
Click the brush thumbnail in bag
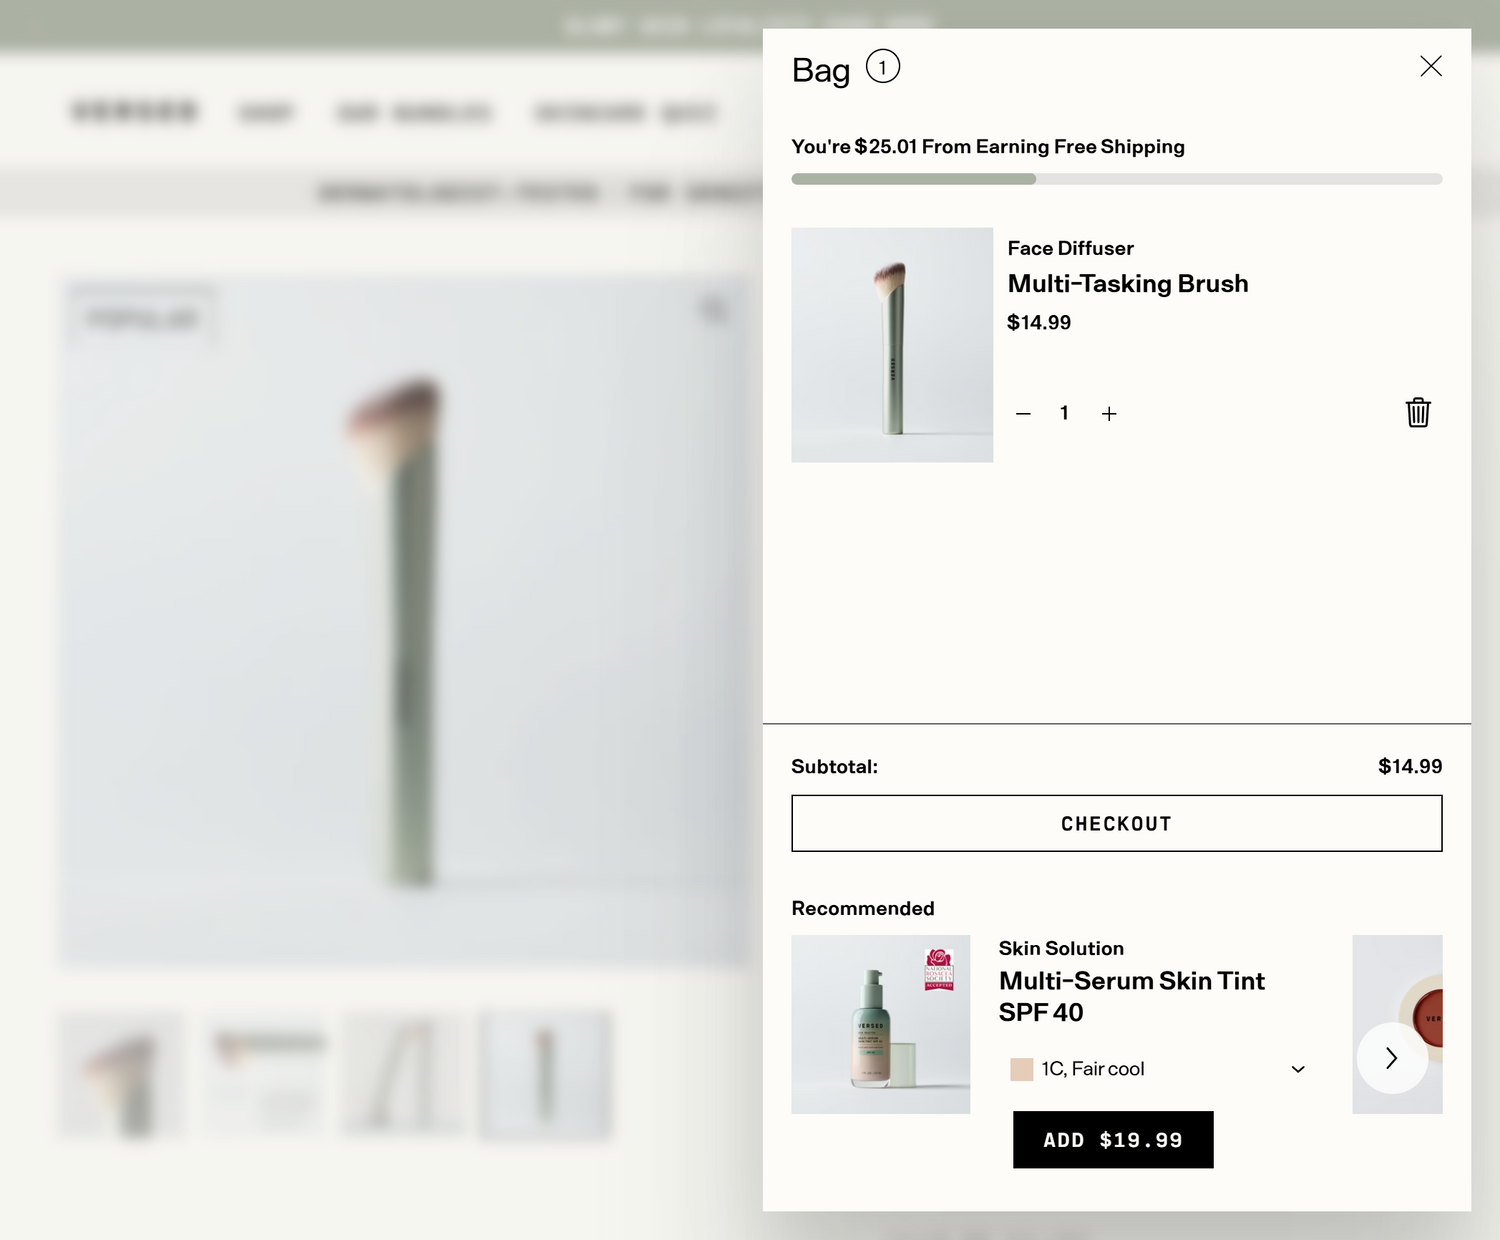click(892, 345)
